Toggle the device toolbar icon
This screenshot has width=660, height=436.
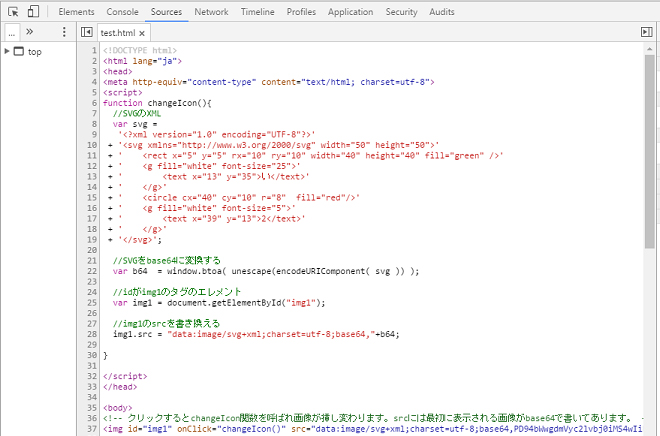pyautogui.click(x=33, y=11)
